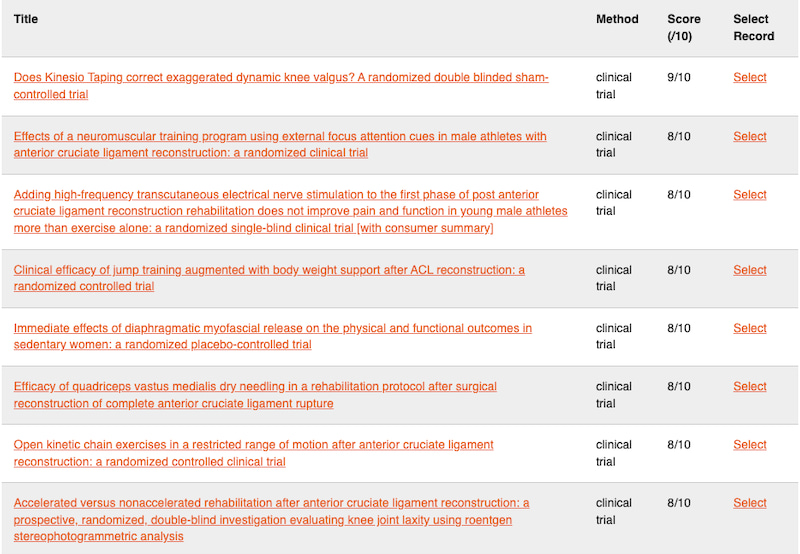Click the Select Record column header
The width and height of the screenshot is (800, 554).
click(753, 27)
